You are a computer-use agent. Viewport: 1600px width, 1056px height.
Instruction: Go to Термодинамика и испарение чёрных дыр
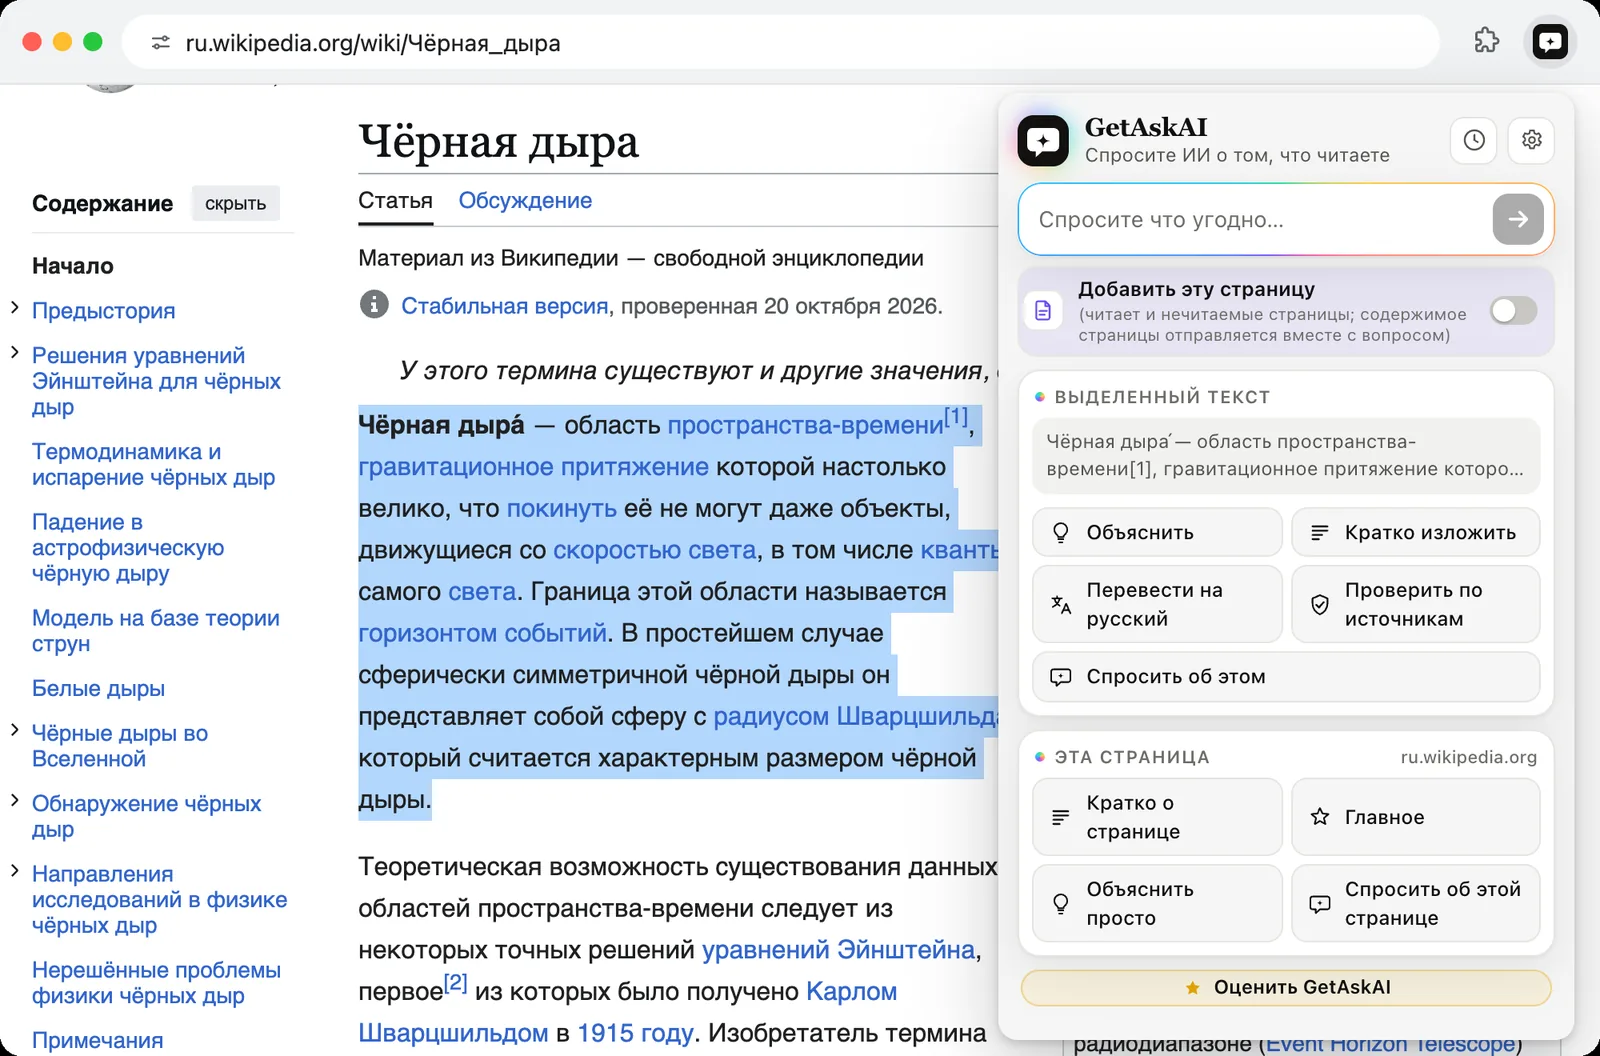(x=153, y=464)
